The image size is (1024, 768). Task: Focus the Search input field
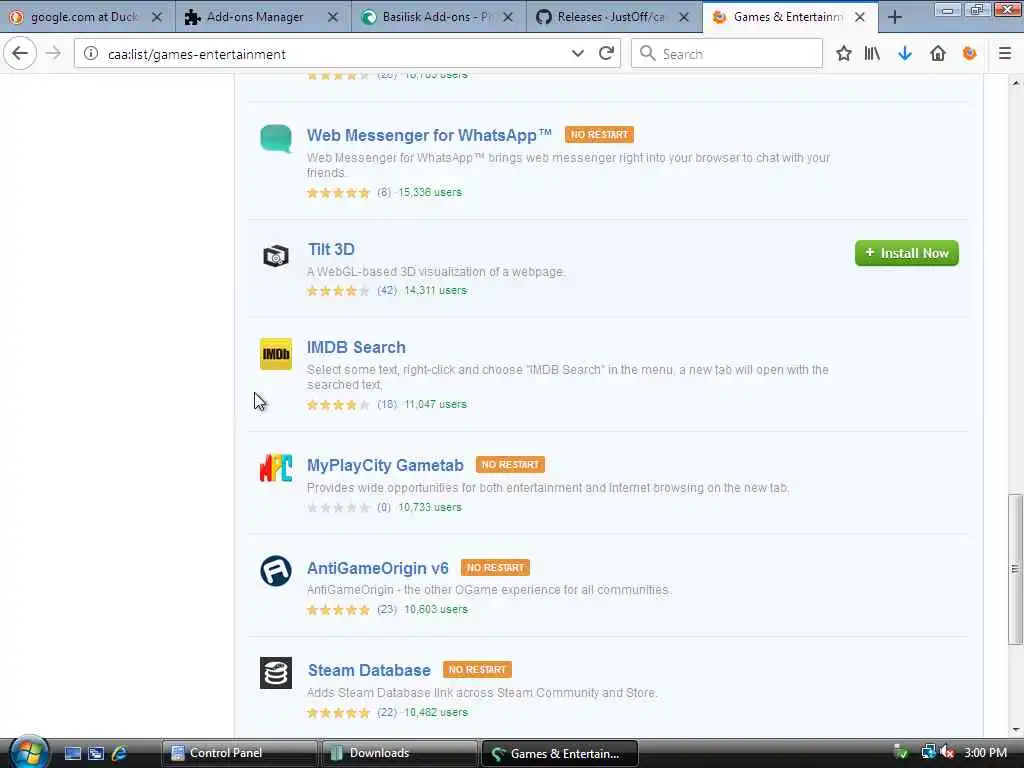tap(726, 54)
